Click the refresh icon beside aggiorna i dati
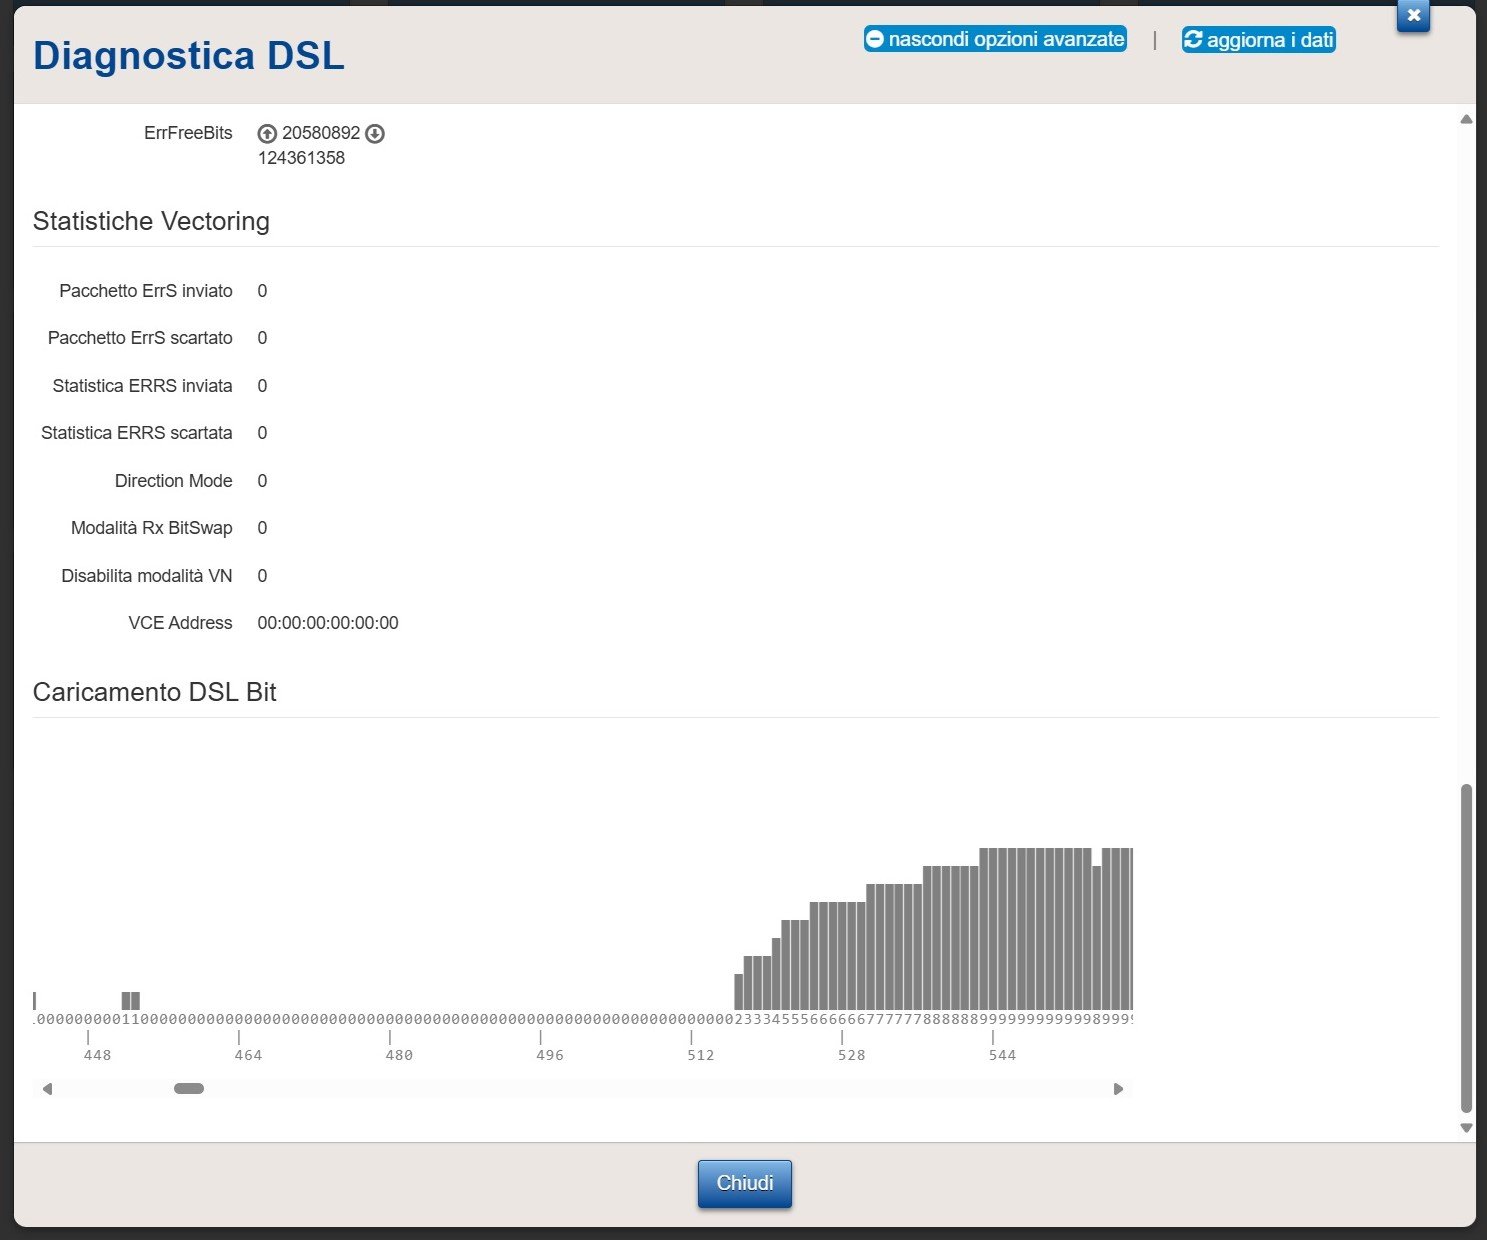 [x=1193, y=39]
